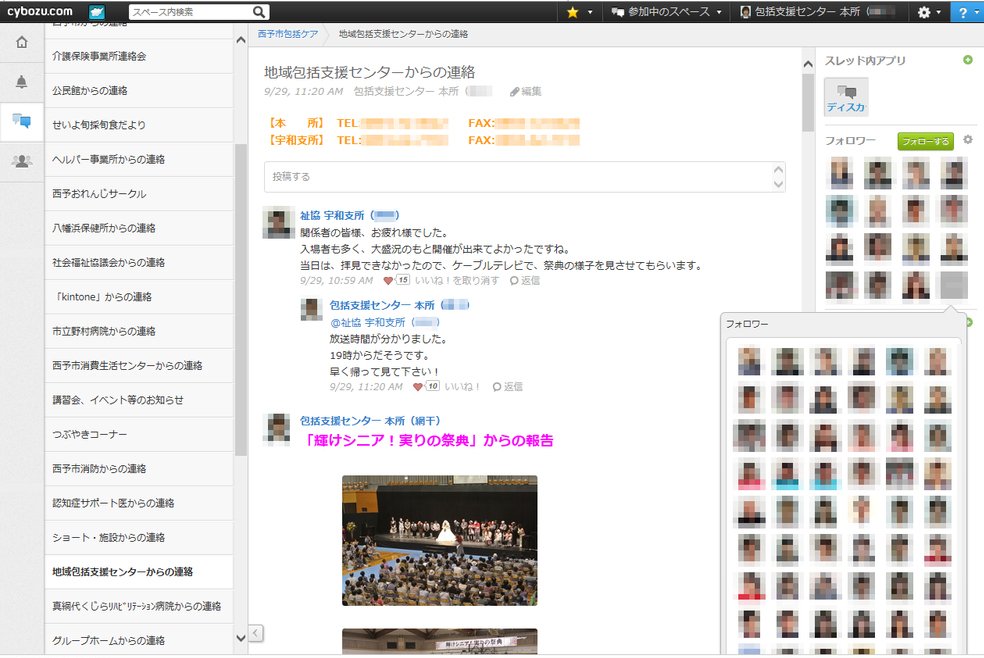The width and height of the screenshot is (984, 658).
Task: Select 地域包括支援センターからの連絡 in thread list
Action: [139, 572]
